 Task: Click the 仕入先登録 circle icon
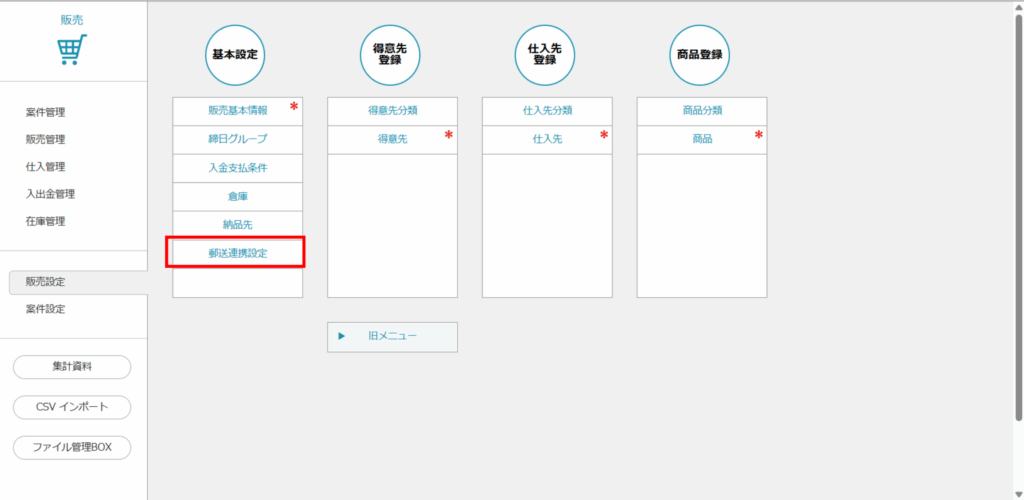pos(545,55)
